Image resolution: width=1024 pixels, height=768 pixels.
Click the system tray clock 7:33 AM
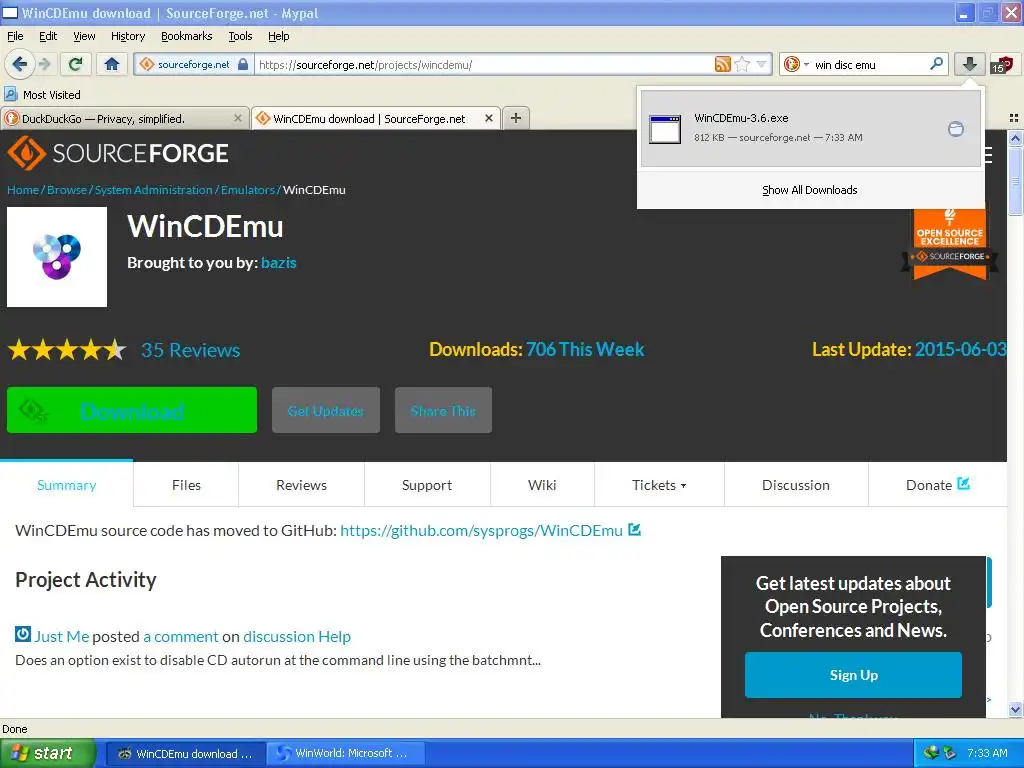[x=987, y=753]
